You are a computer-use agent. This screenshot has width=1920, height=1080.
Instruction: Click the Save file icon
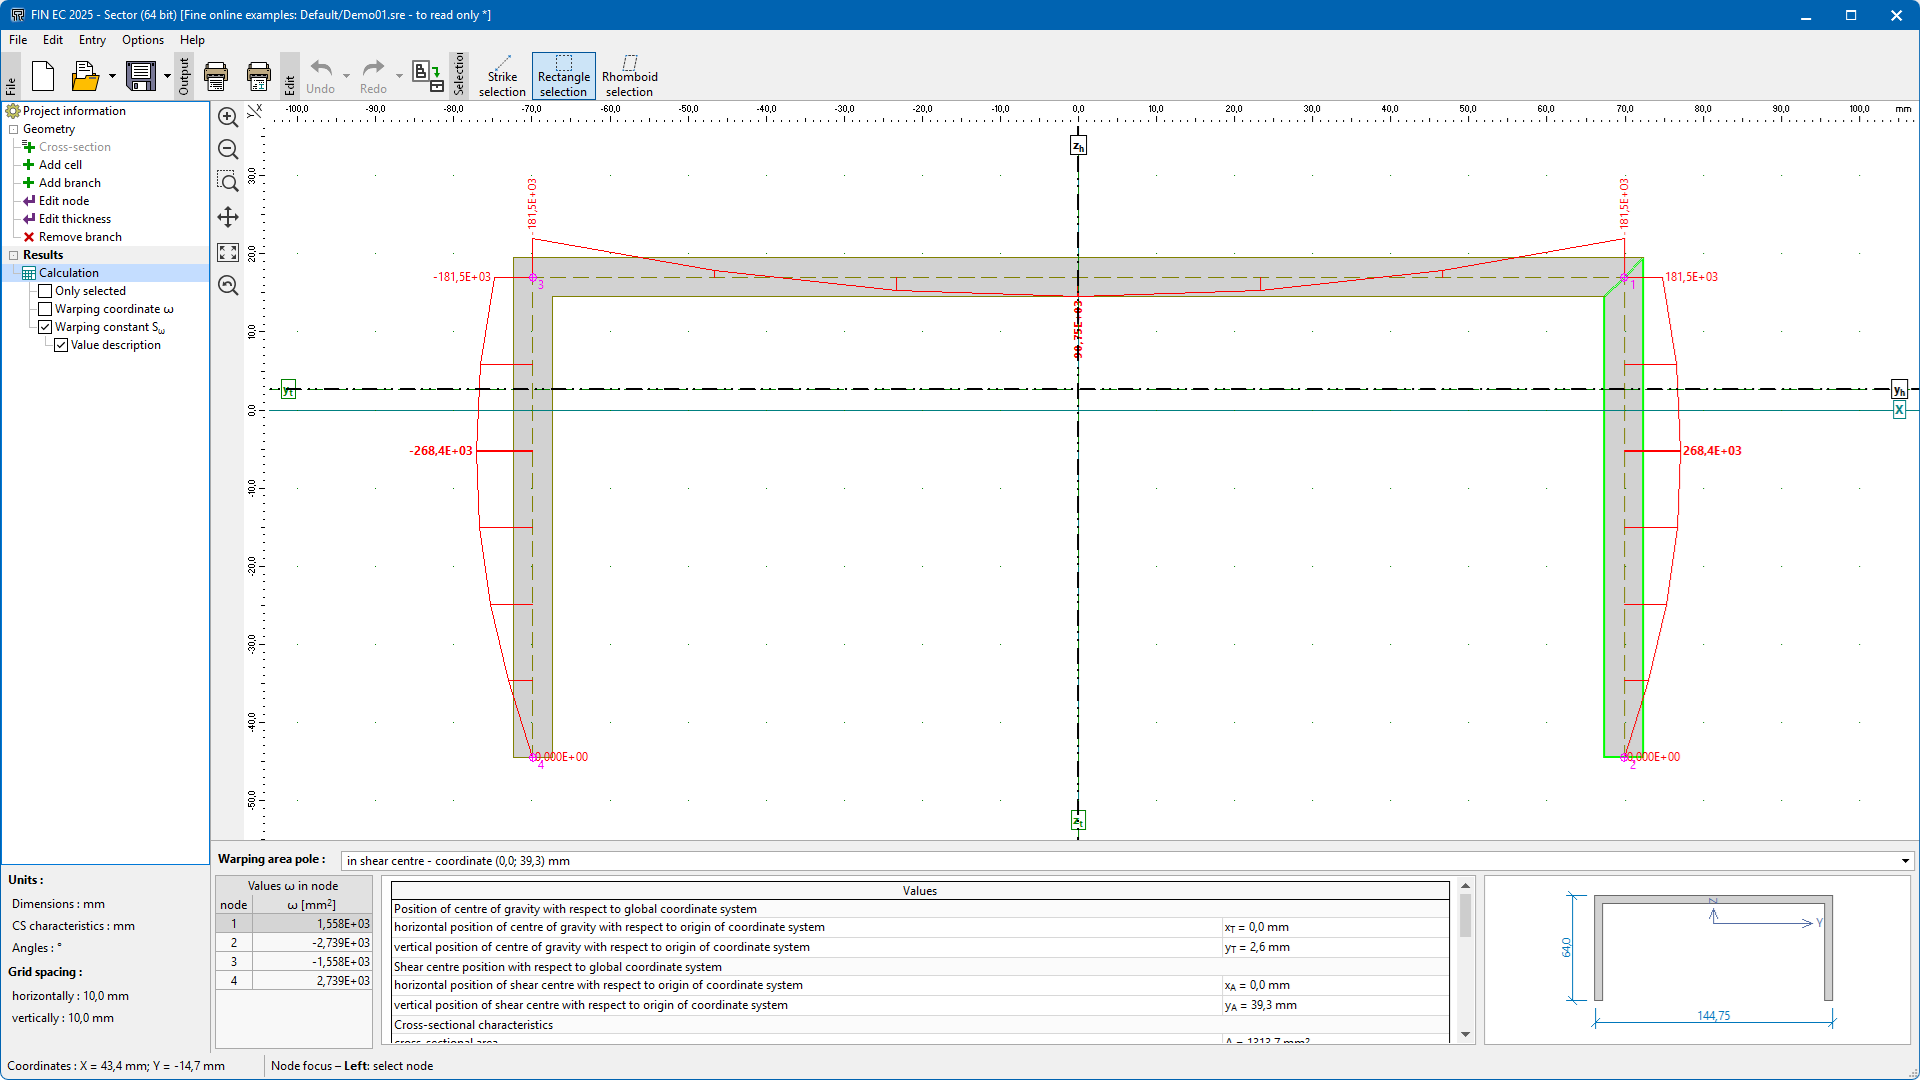[141, 76]
